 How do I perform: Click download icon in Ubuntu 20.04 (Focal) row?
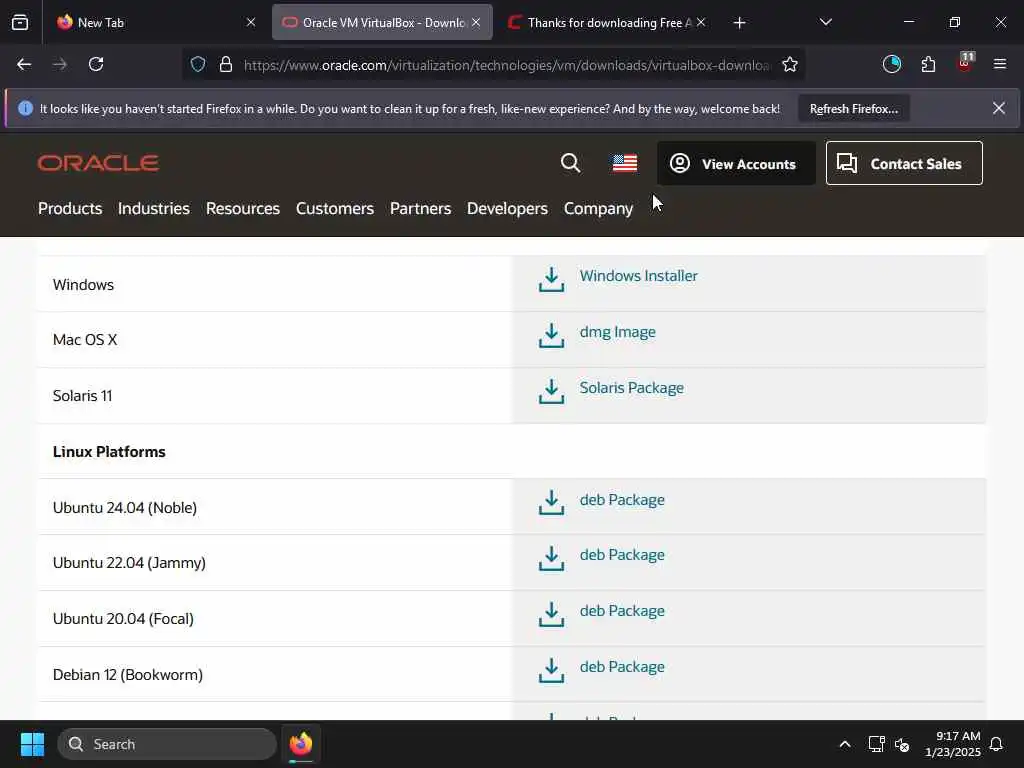(551, 615)
